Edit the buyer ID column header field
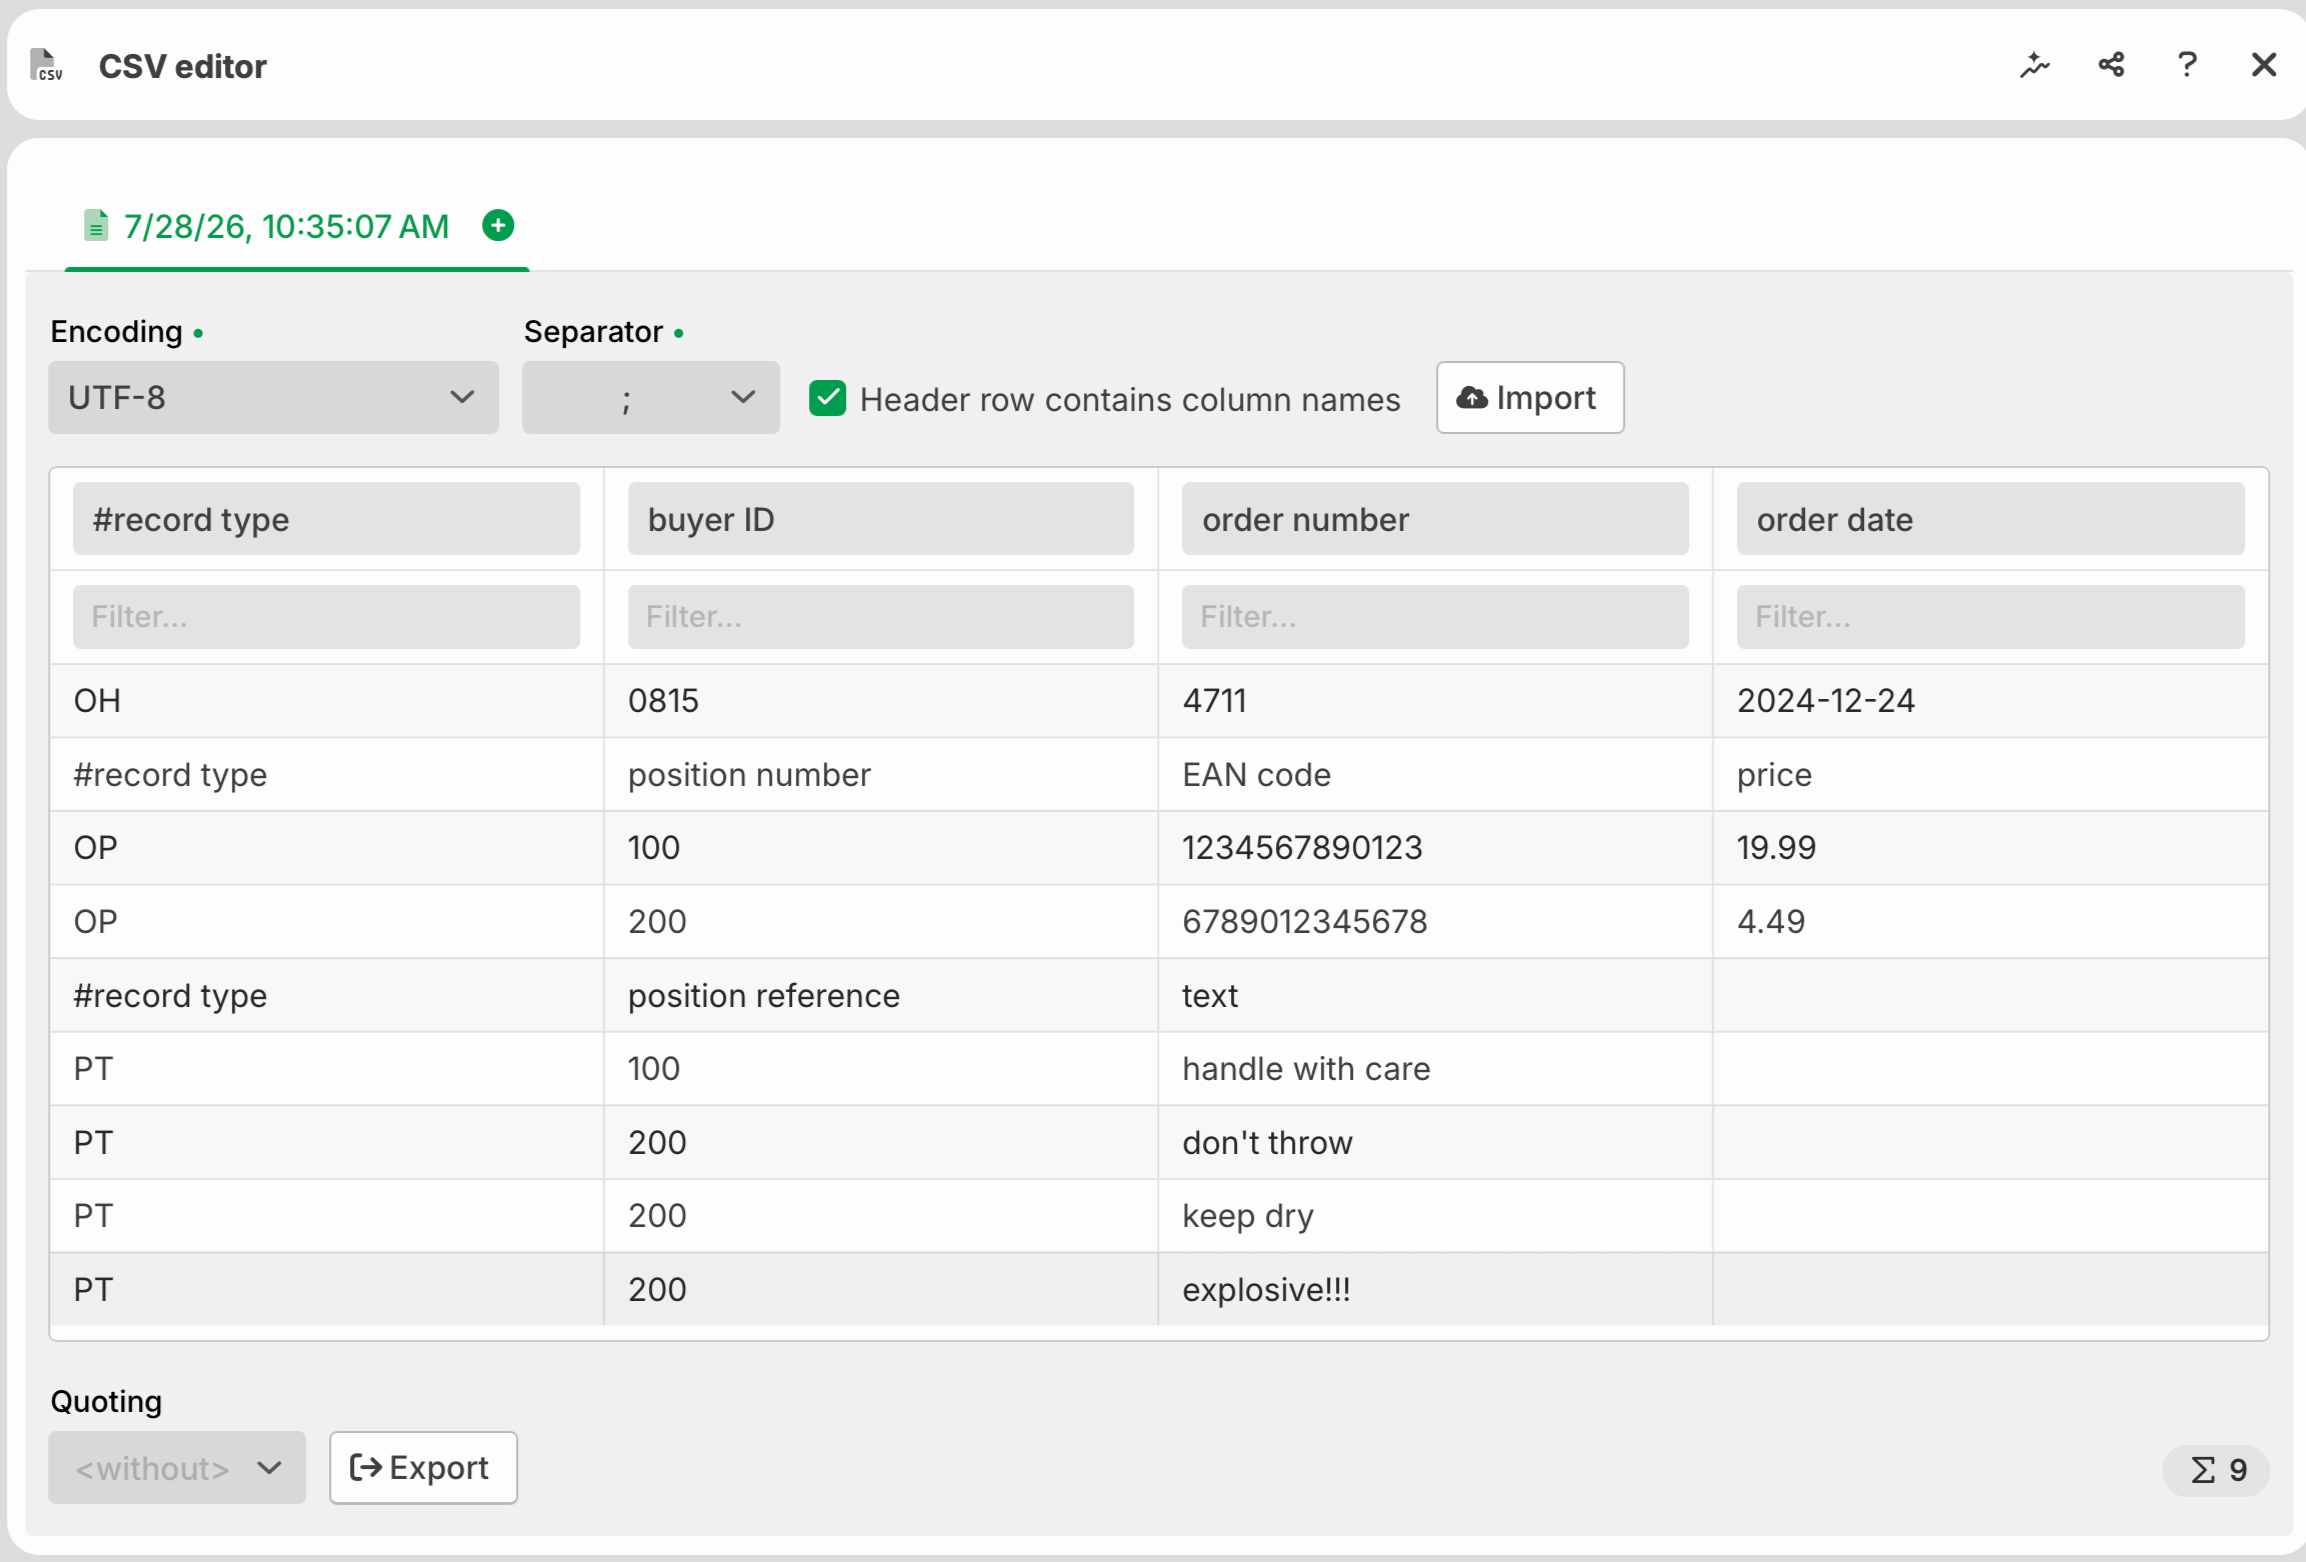This screenshot has width=2306, height=1562. point(880,519)
